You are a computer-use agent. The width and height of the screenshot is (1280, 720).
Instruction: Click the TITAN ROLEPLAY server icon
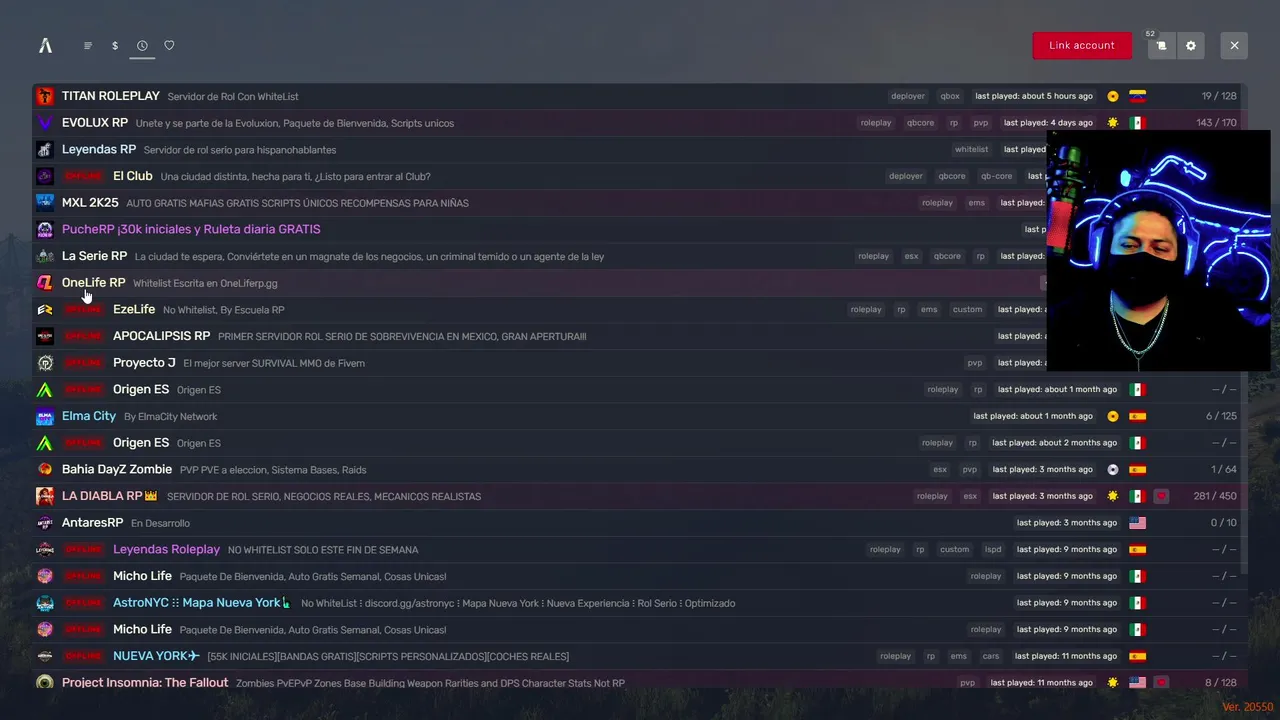(x=45, y=96)
